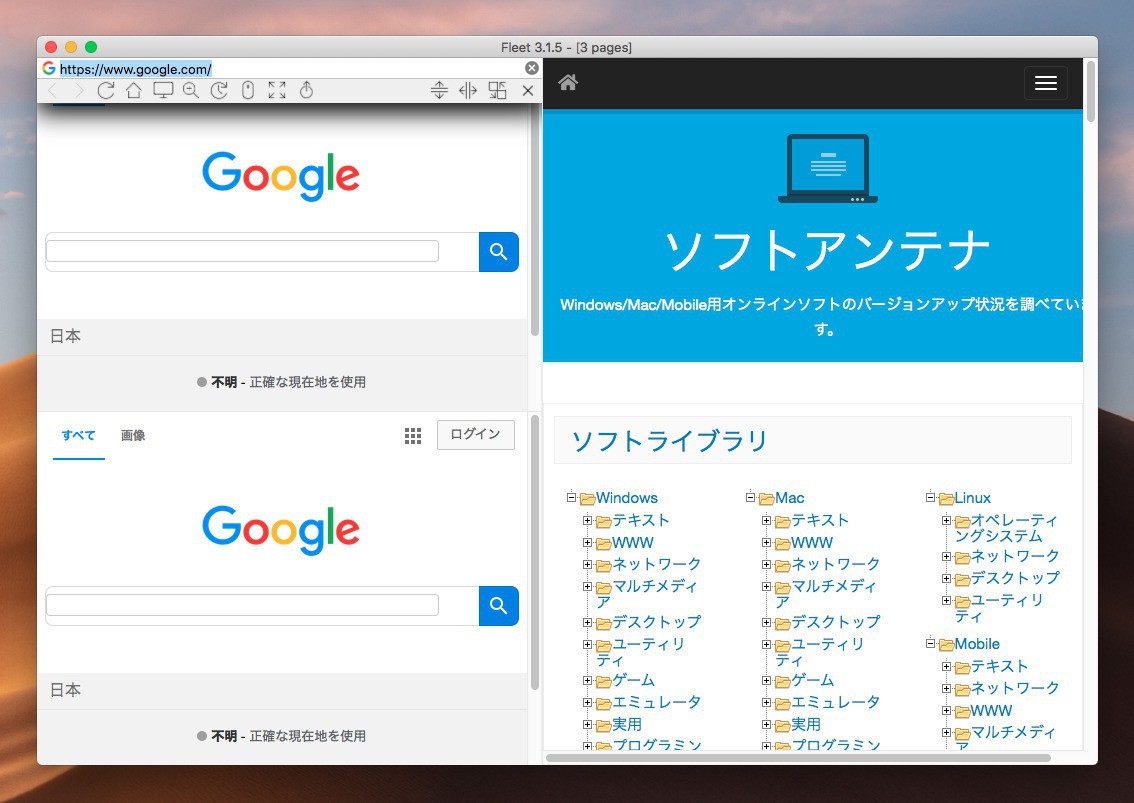Screen dimensions: 1134x803
Task: Open 実用 under the Windows tree
Action: (627, 724)
